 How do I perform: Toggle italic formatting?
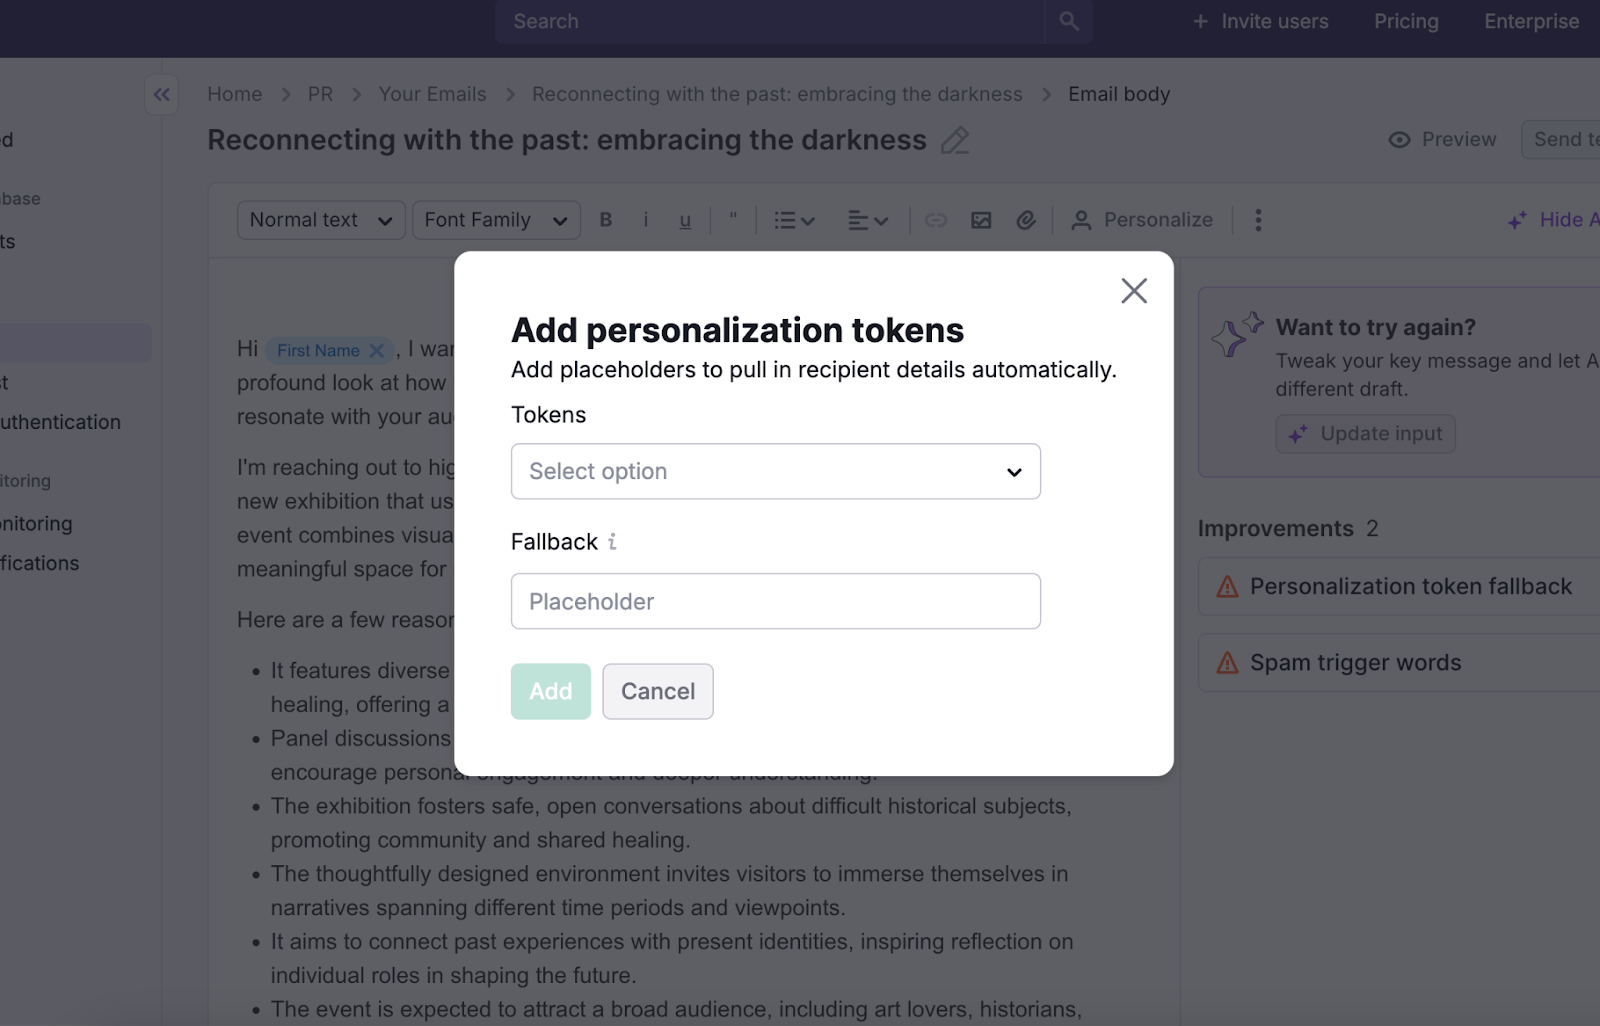[646, 220]
